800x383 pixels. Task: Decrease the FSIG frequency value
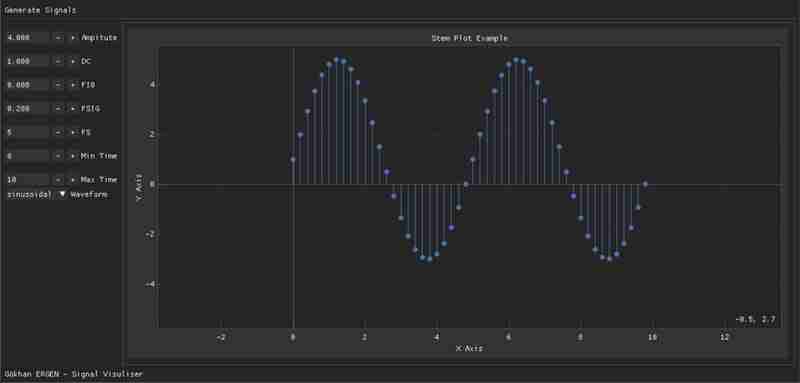[59, 109]
